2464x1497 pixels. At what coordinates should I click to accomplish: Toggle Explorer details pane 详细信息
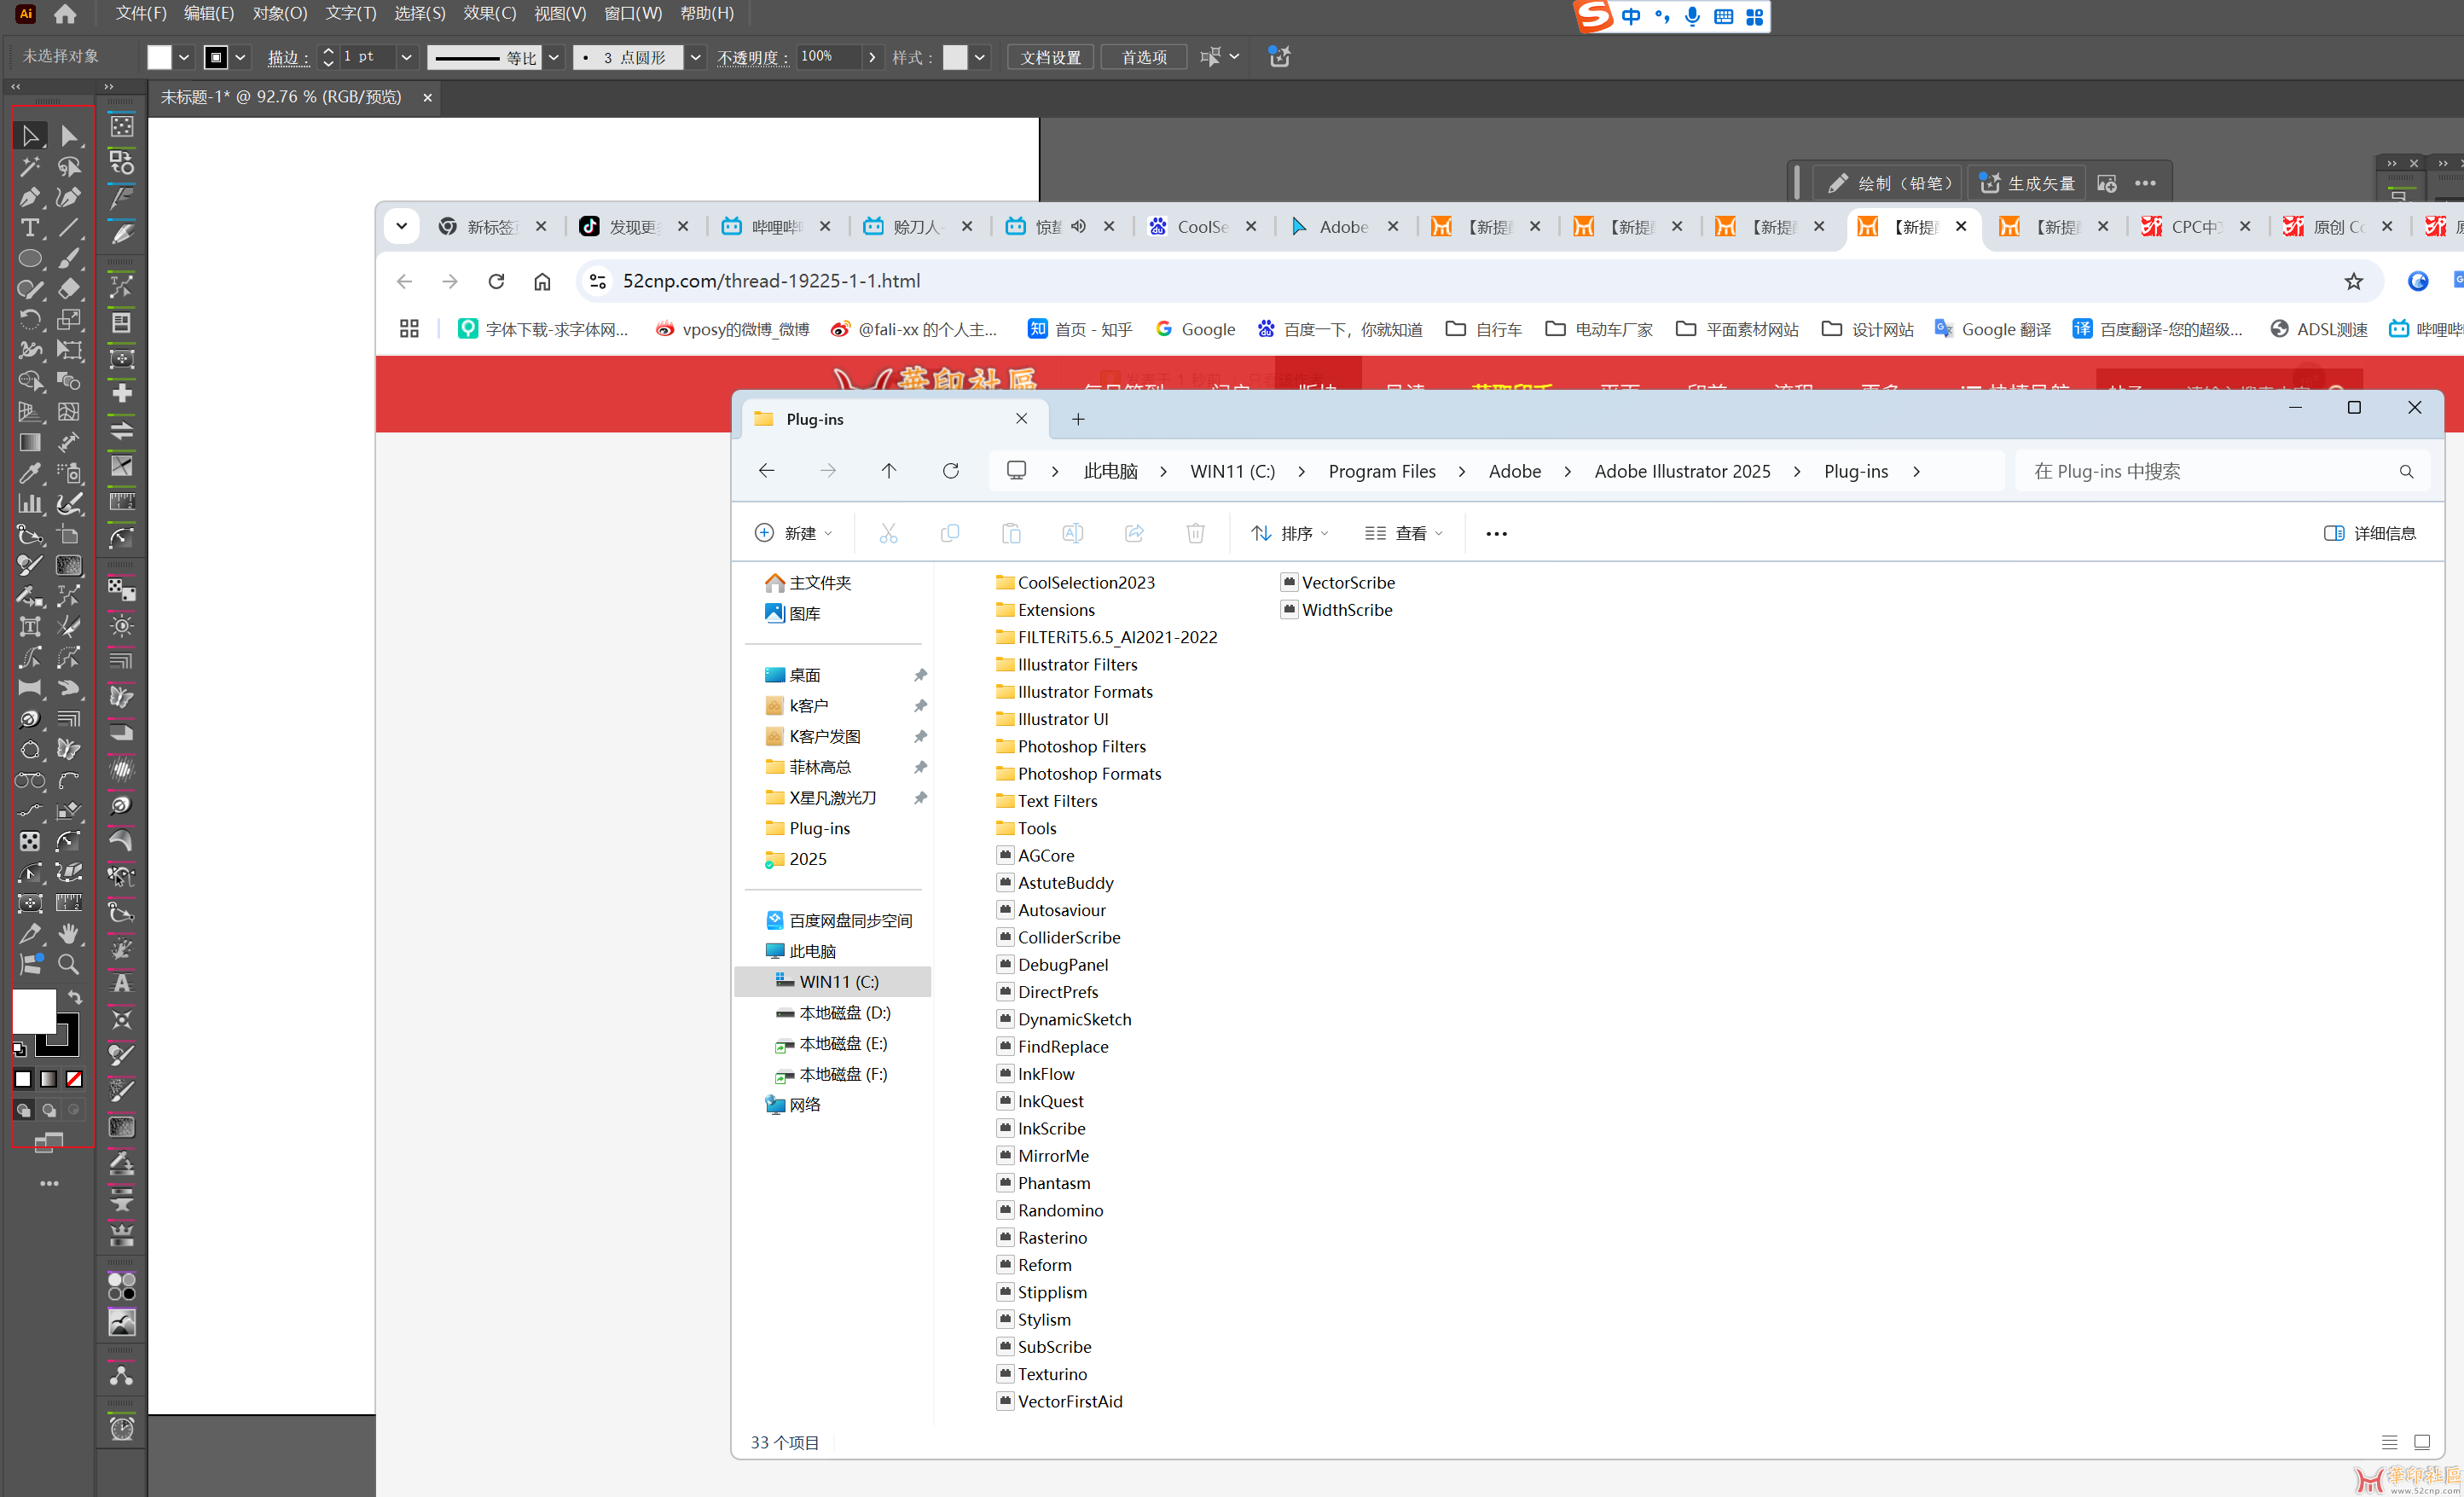[2369, 533]
